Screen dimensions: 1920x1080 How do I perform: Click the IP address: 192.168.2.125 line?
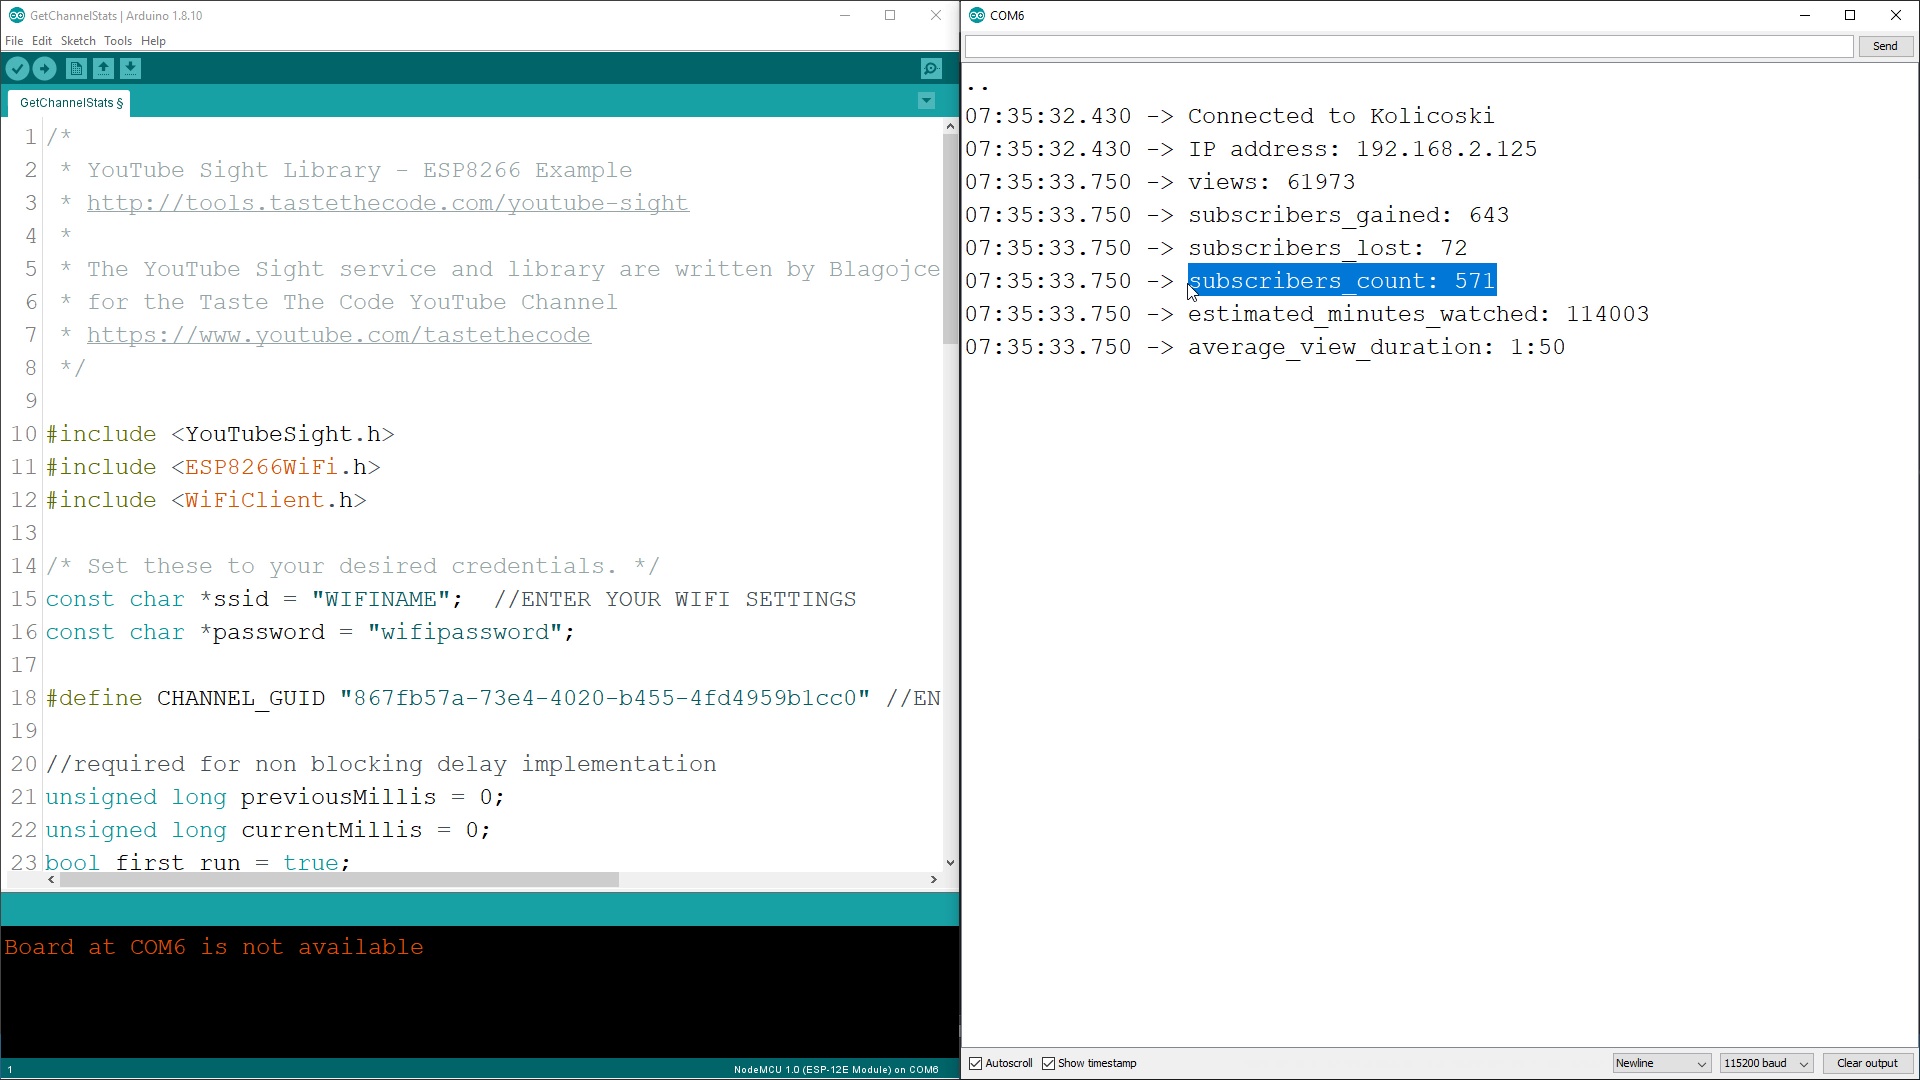1363,149
